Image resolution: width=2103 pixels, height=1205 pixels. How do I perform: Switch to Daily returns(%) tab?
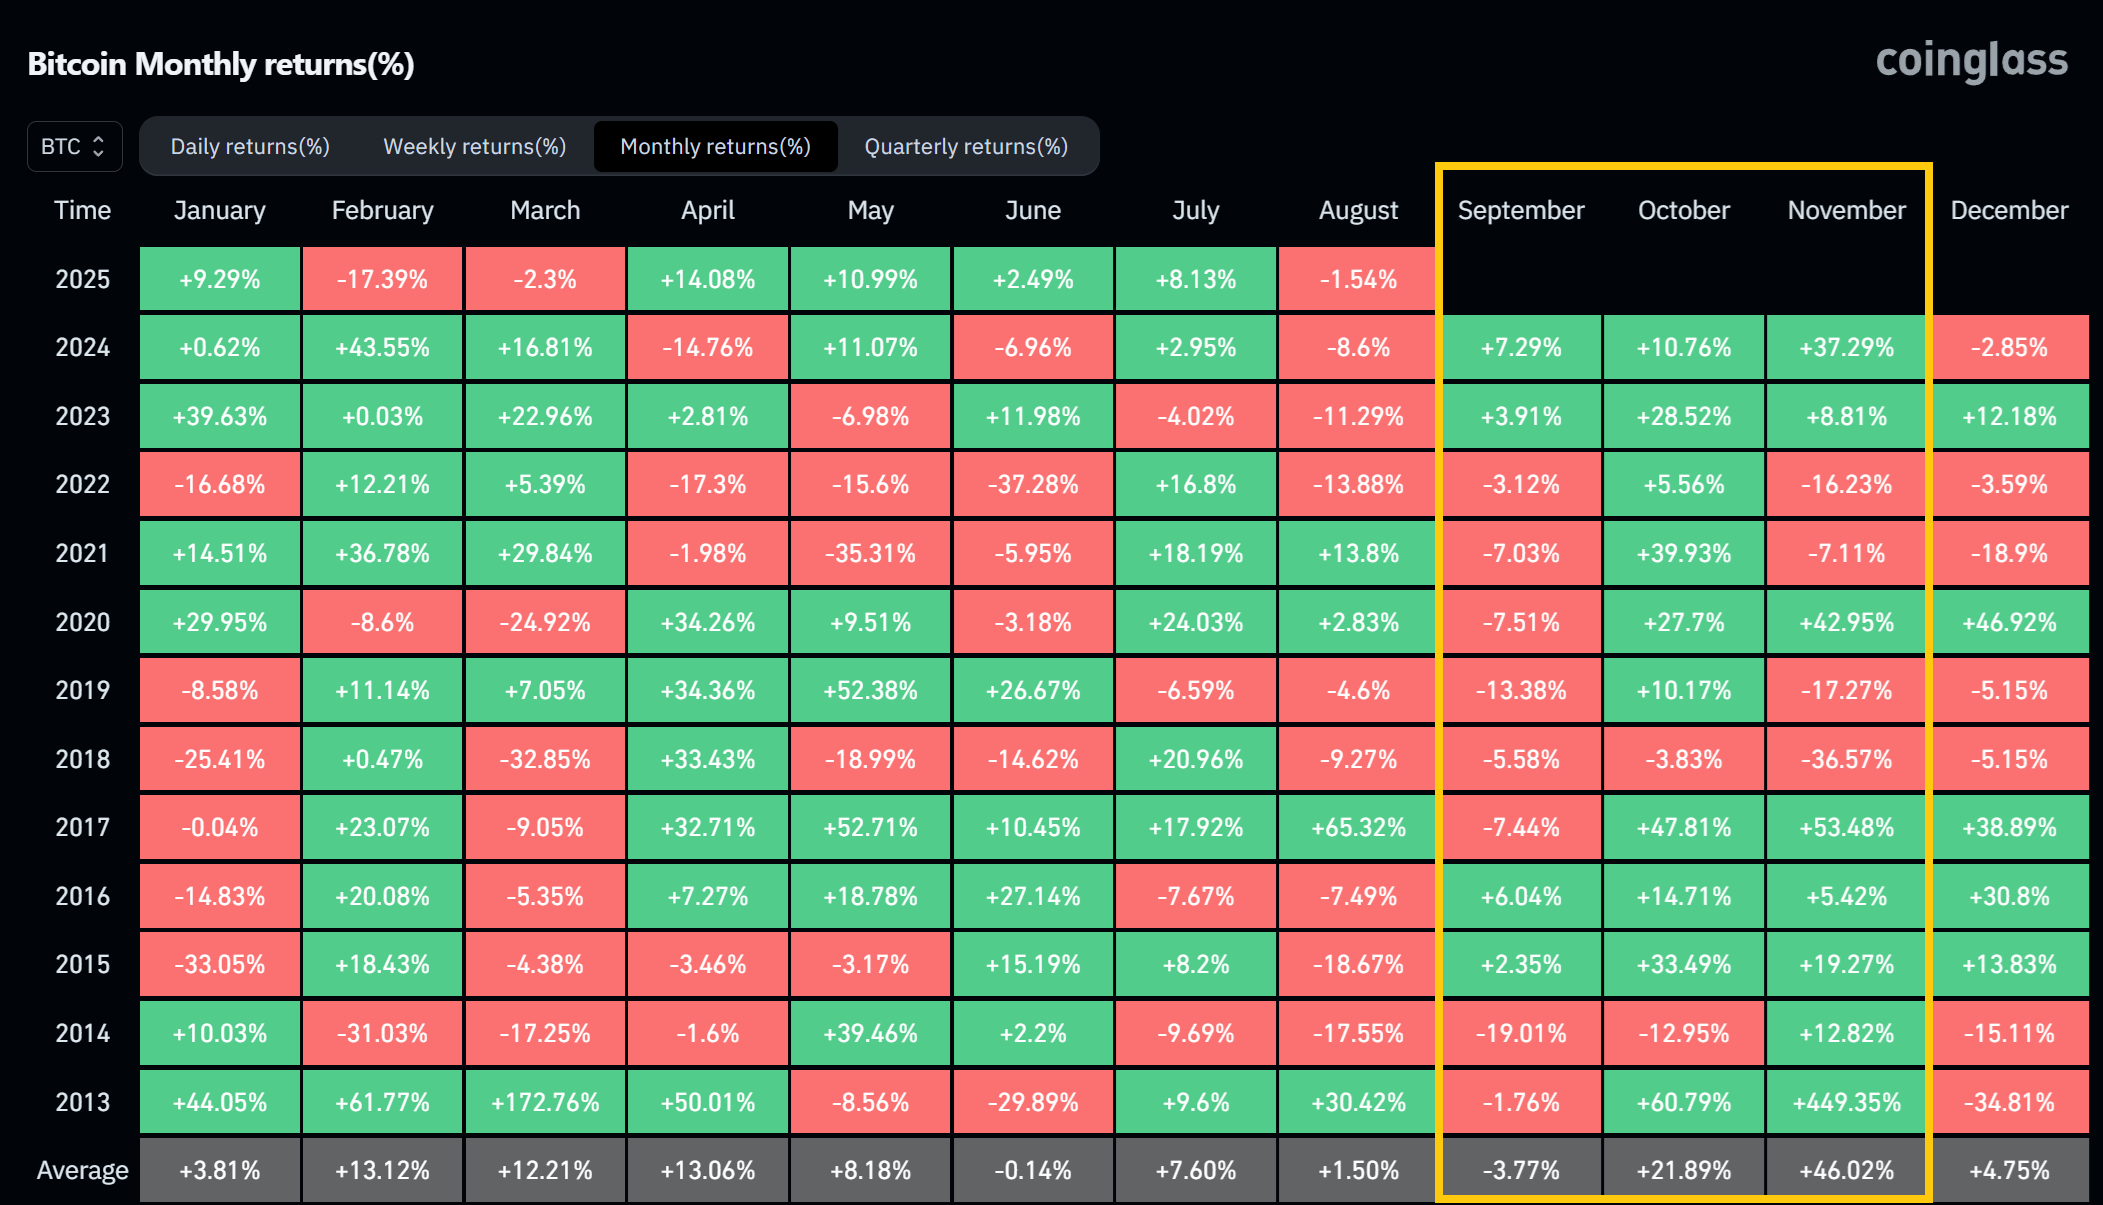(x=250, y=147)
